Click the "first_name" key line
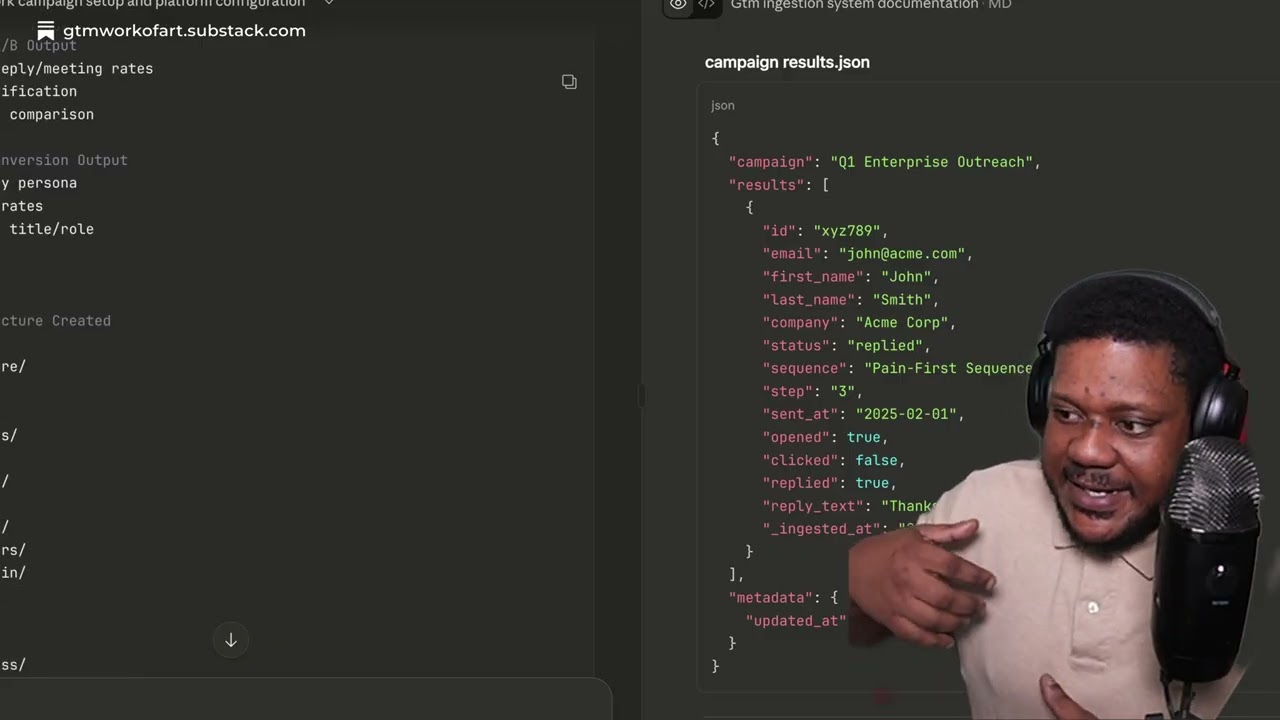 (850, 277)
